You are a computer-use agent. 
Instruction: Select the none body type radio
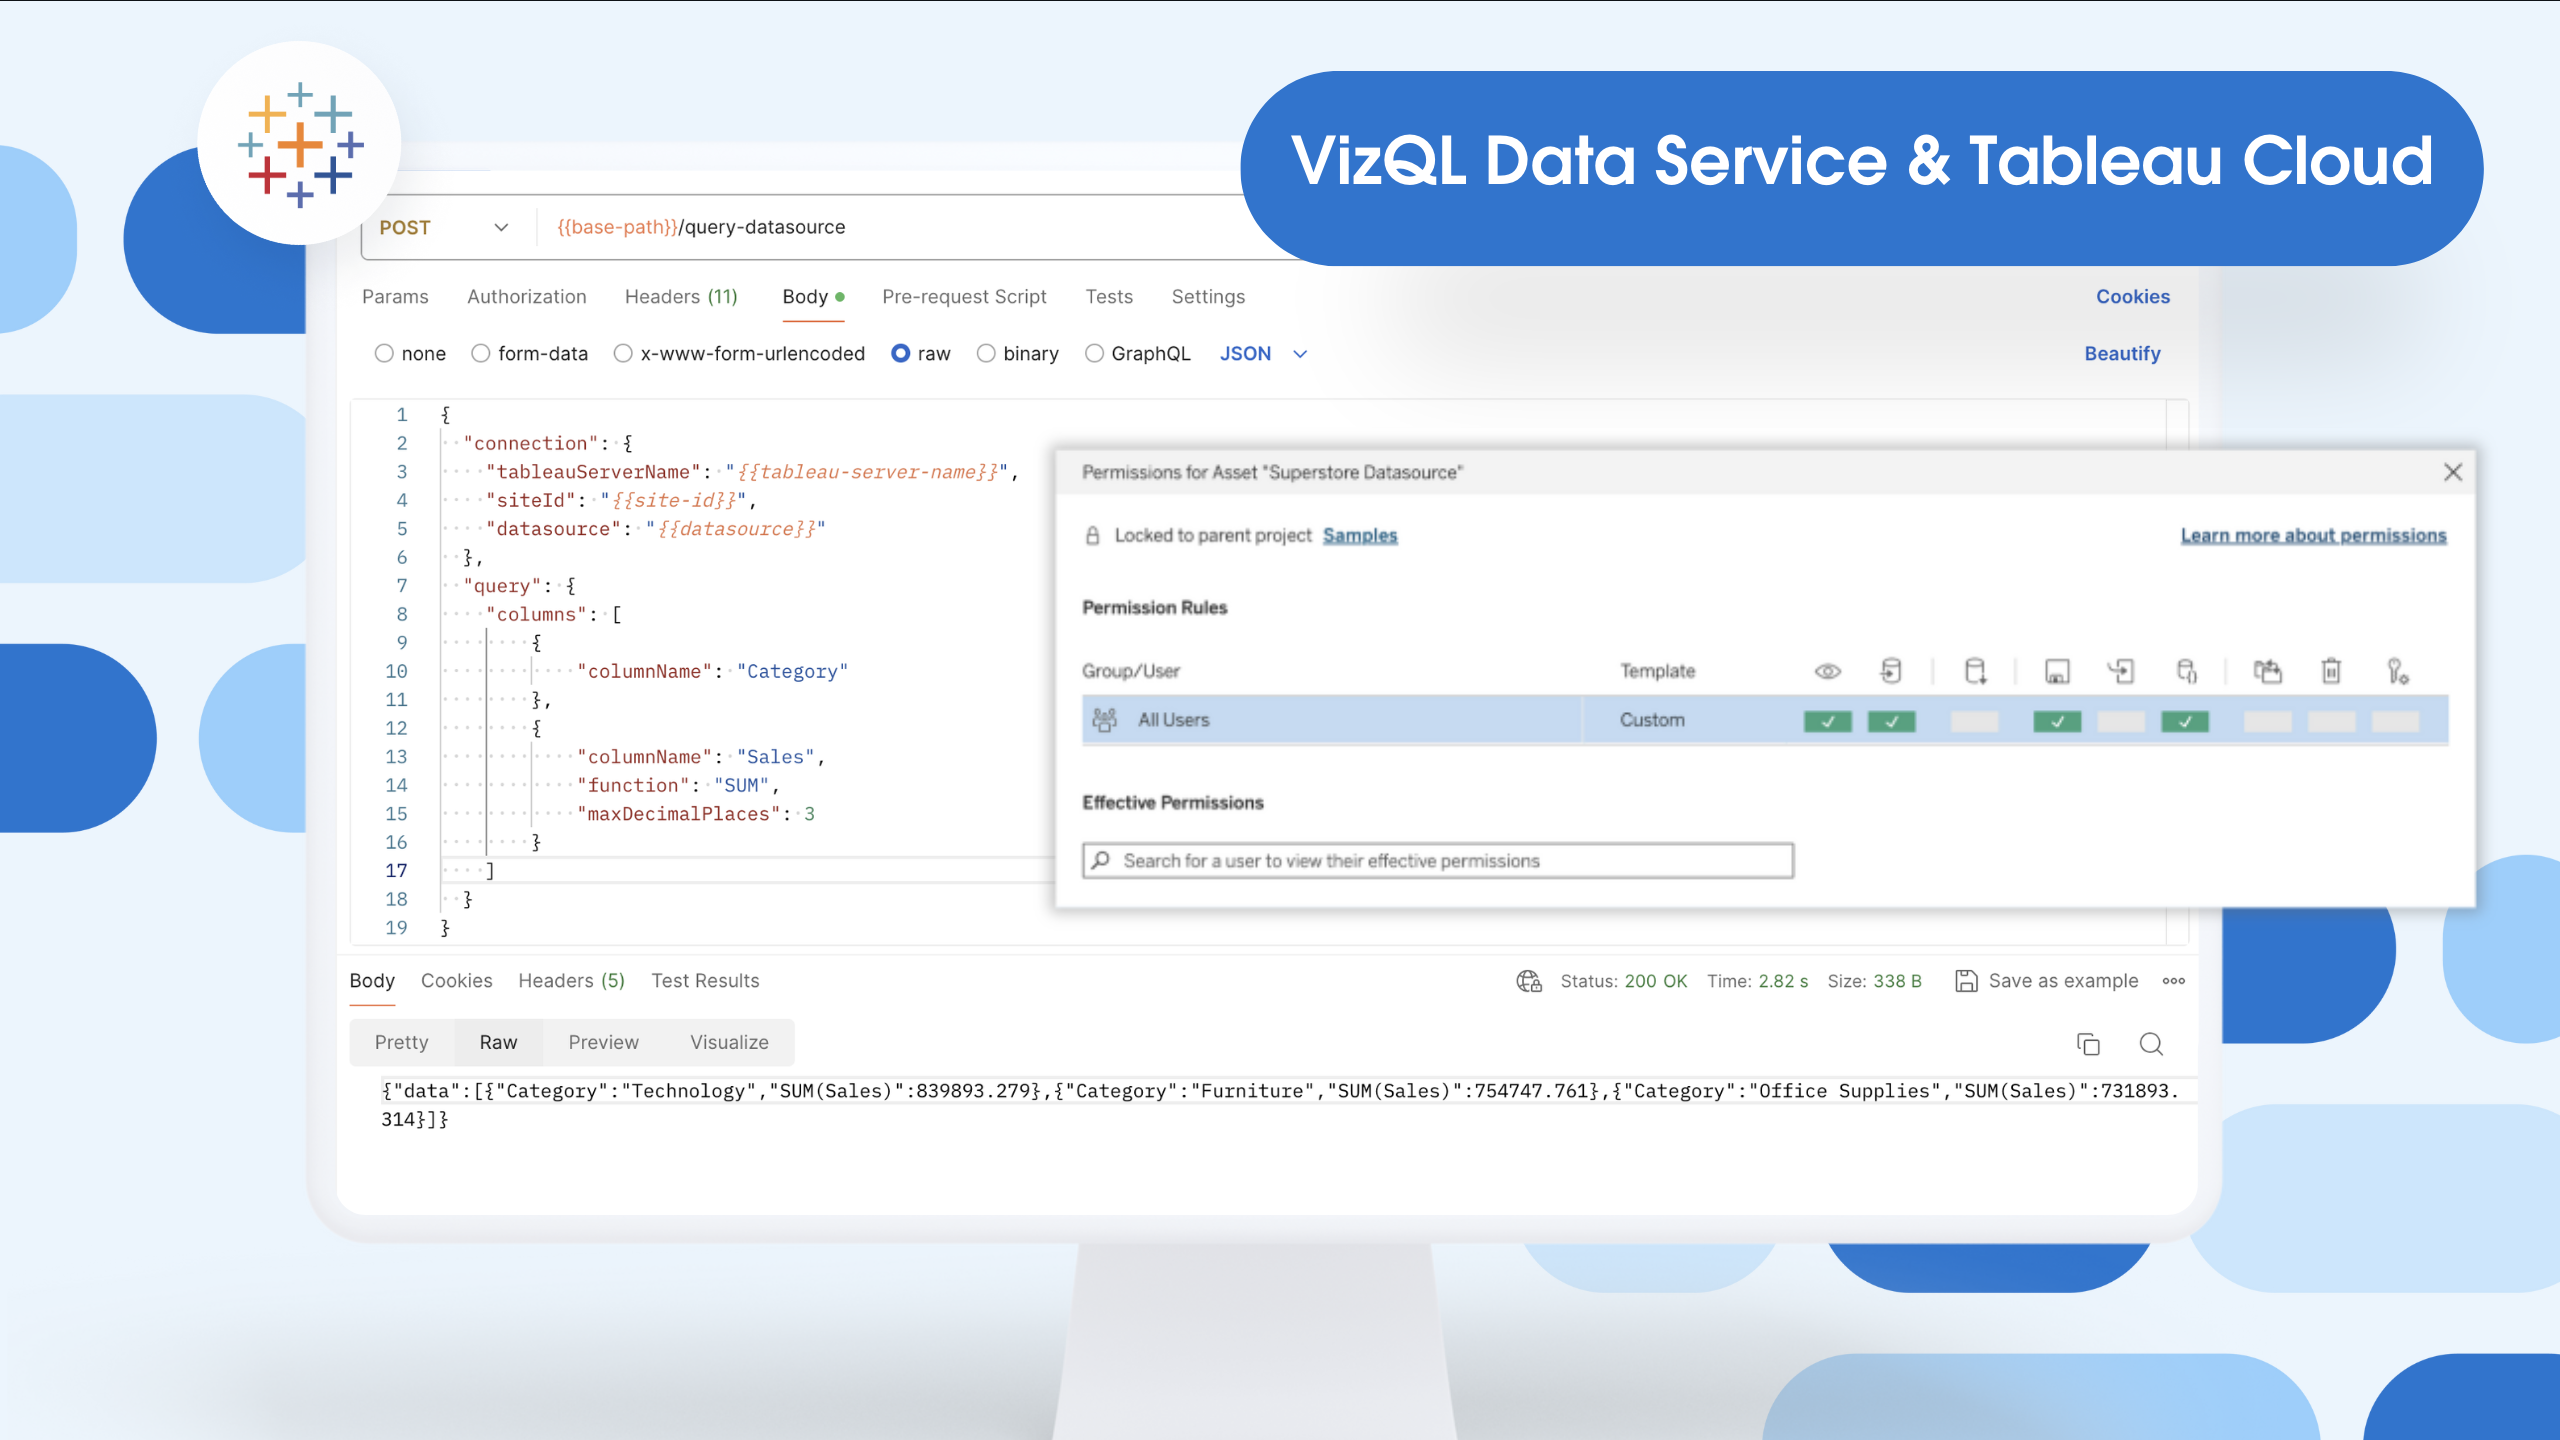pos(384,353)
